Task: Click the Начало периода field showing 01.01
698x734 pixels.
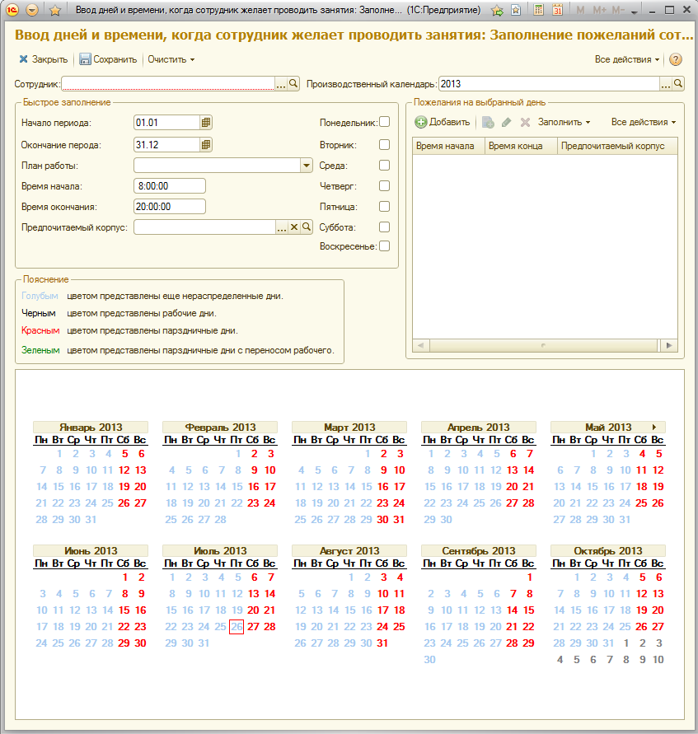Action: pyautogui.click(x=167, y=123)
